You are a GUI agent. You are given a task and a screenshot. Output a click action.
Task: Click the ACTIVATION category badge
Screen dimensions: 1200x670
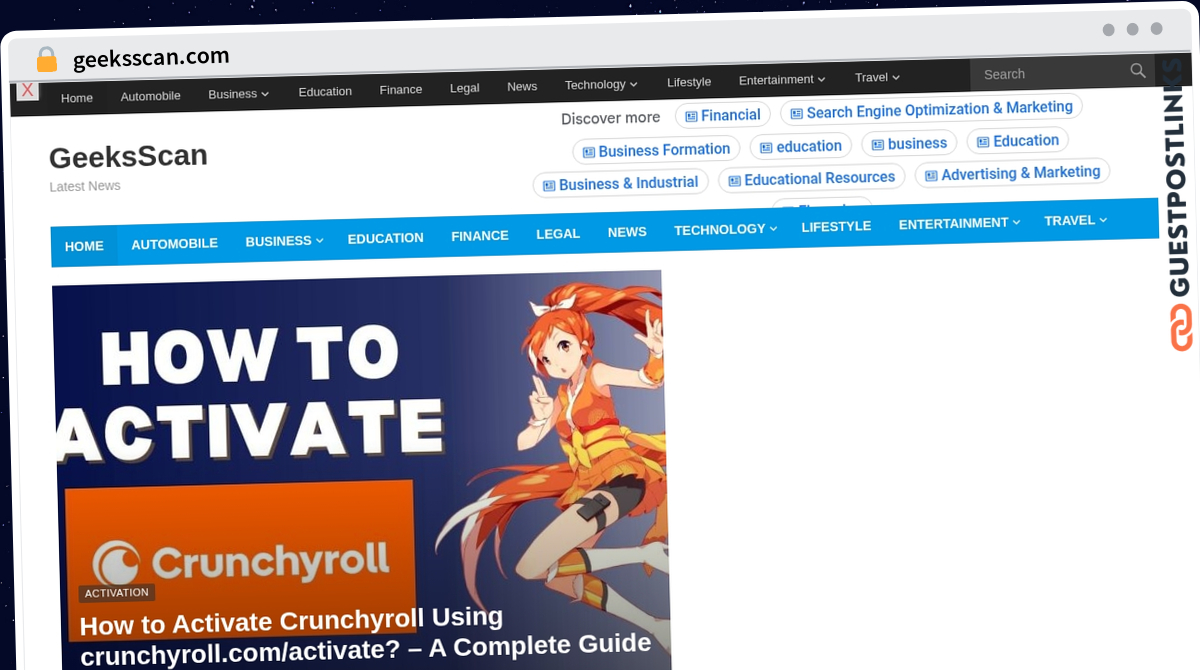(x=117, y=593)
